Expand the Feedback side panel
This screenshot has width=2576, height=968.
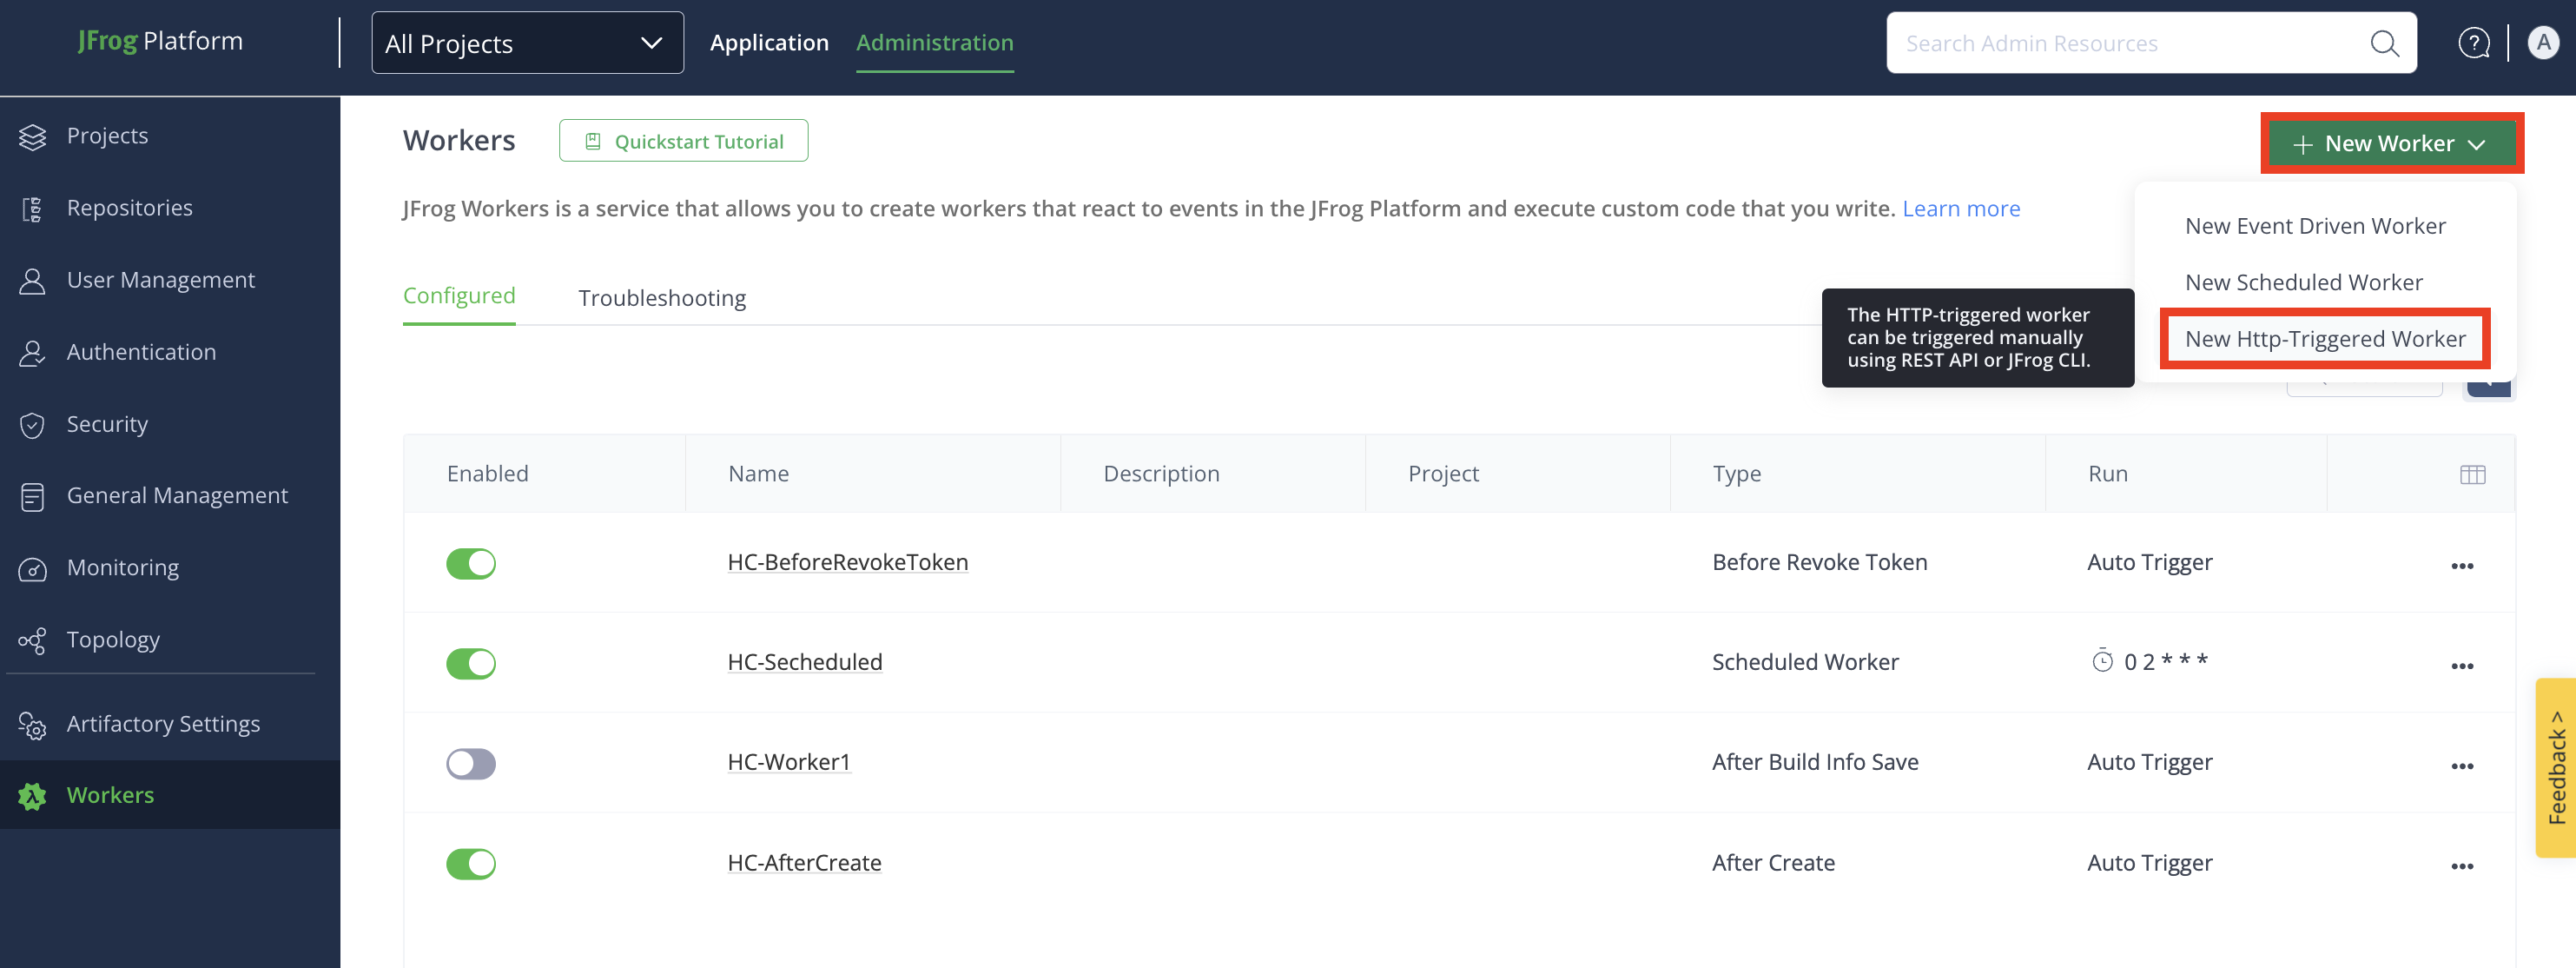point(2555,767)
